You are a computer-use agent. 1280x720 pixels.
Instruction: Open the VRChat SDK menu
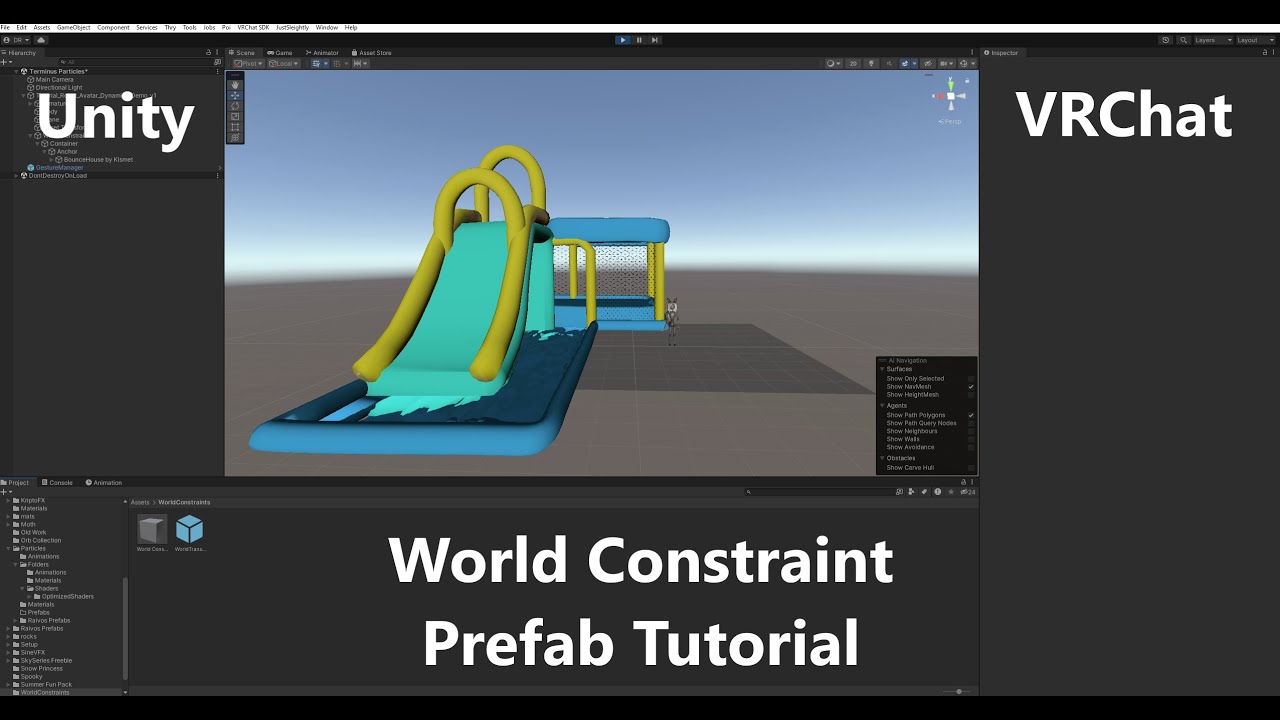point(253,27)
